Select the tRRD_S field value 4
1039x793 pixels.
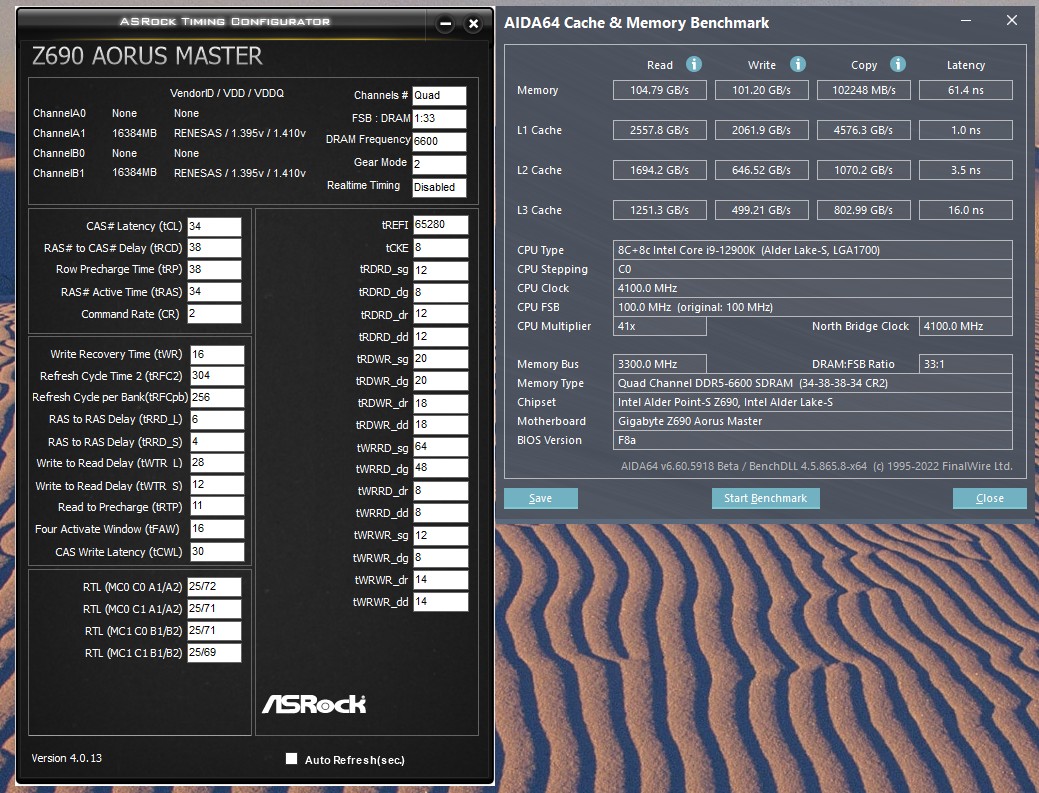217,441
